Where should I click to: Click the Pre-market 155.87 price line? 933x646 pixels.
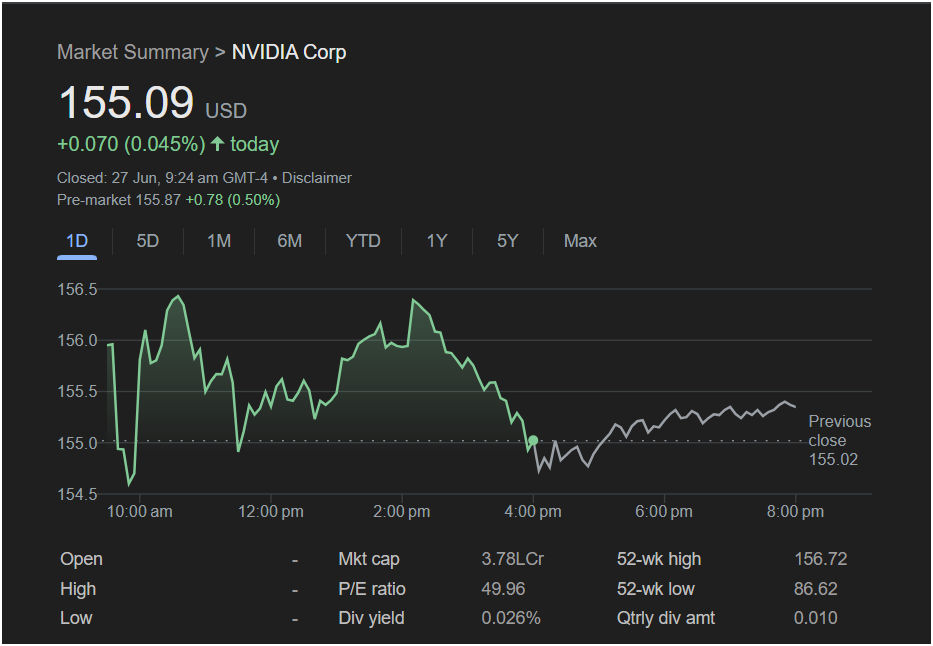(x=168, y=200)
